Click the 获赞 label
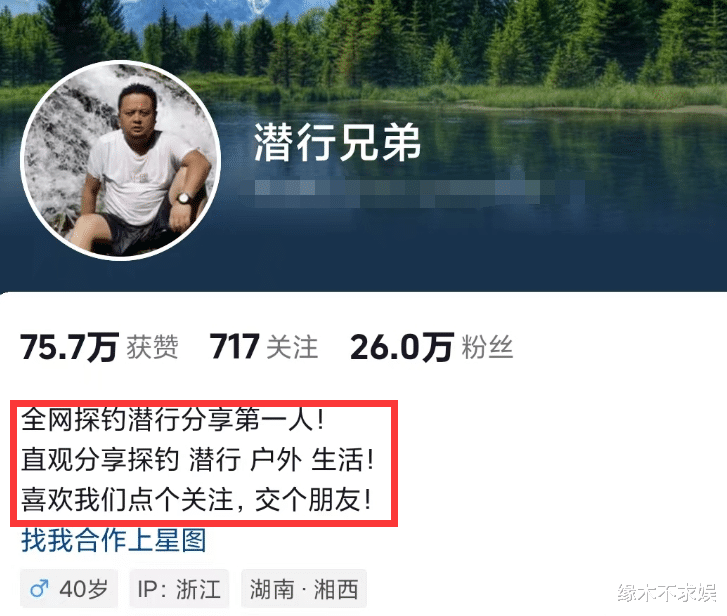This screenshot has height=616, width=727. [x=153, y=347]
